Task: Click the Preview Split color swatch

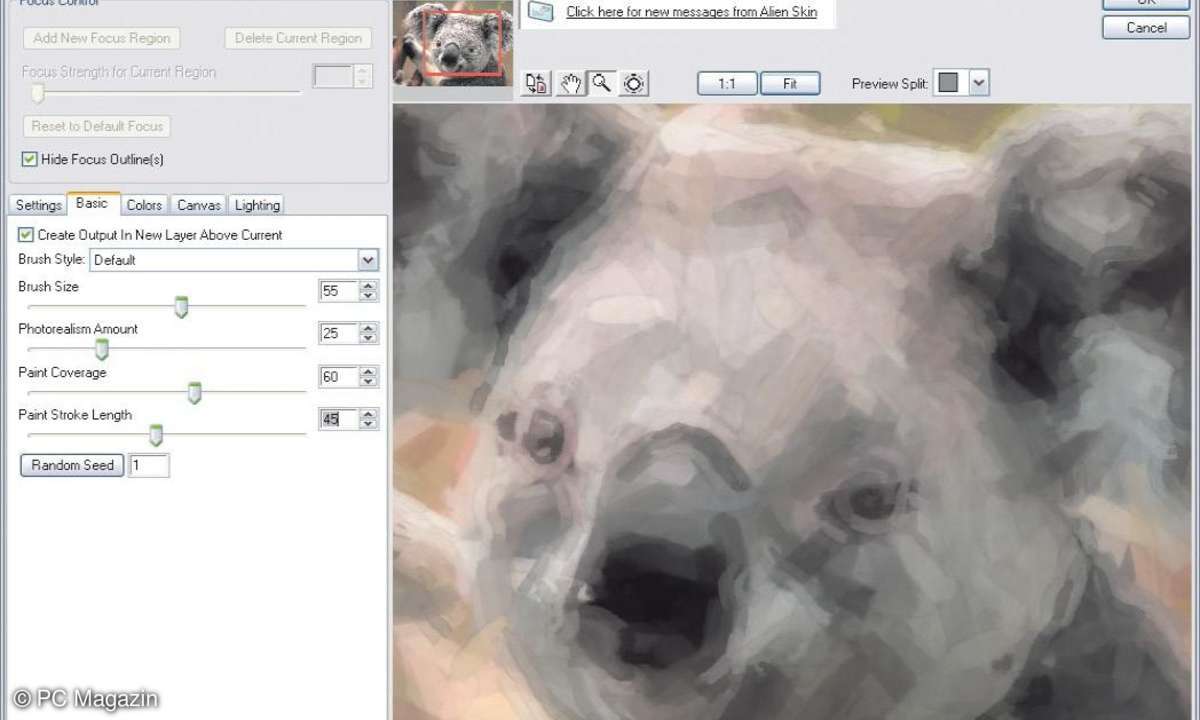Action: (948, 84)
